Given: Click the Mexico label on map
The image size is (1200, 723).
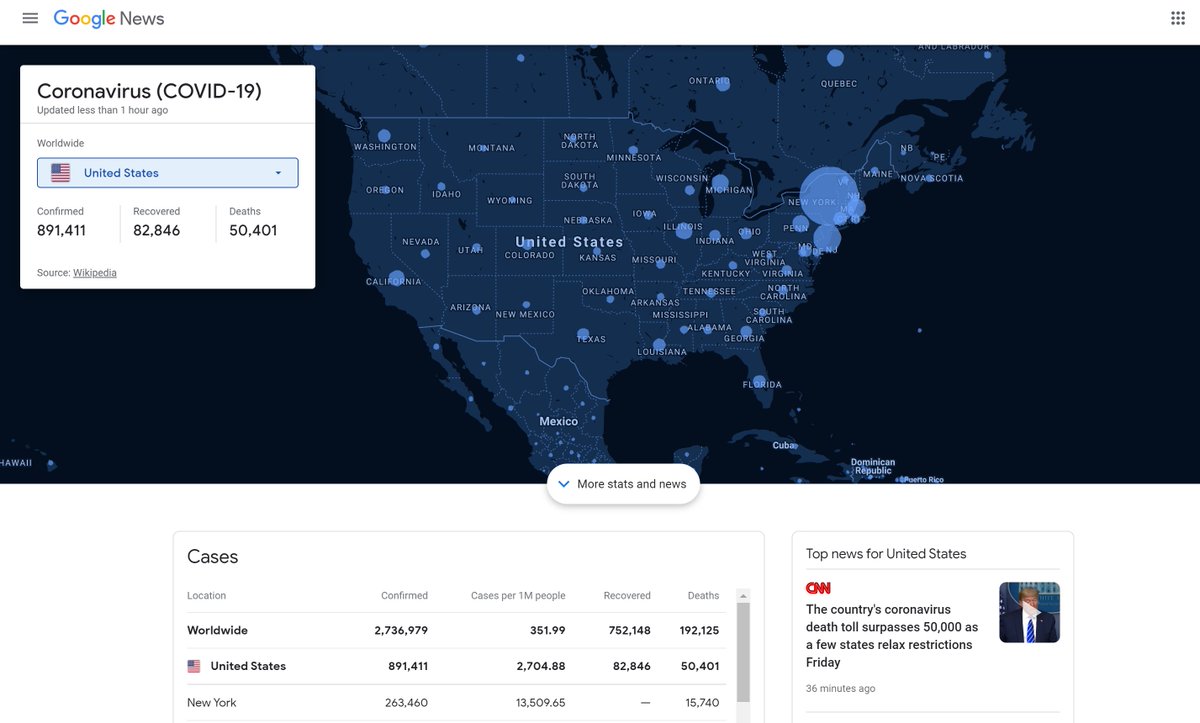Looking at the screenshot, I should coord(559,422).
